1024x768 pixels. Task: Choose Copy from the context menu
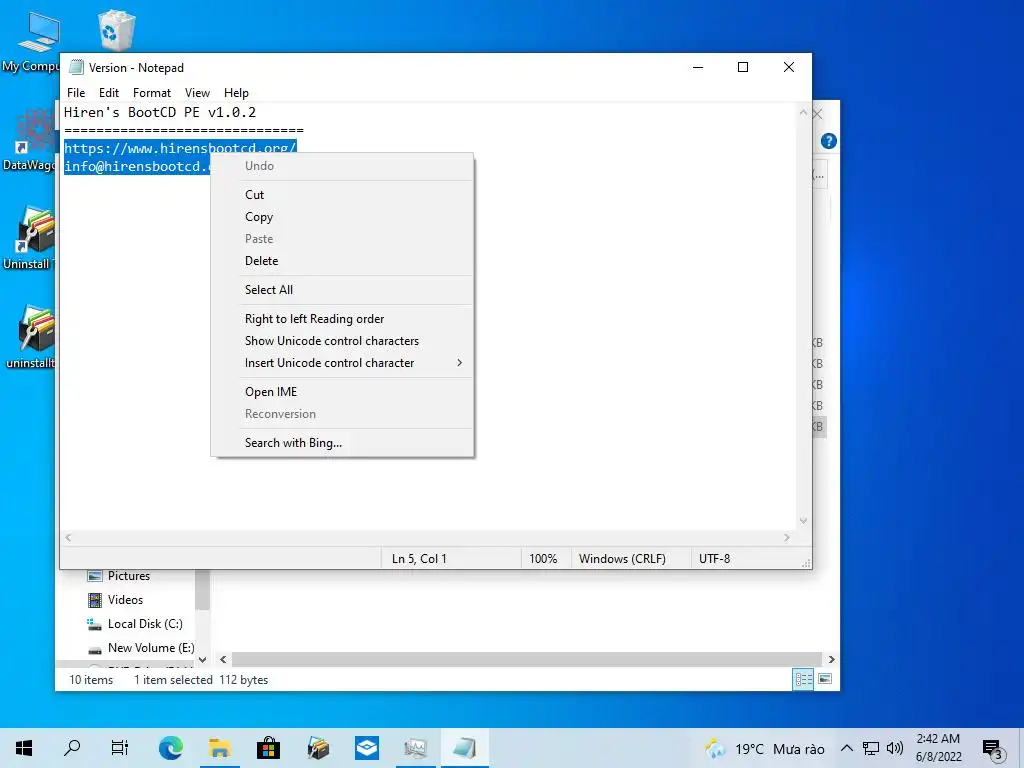point(342,217)
